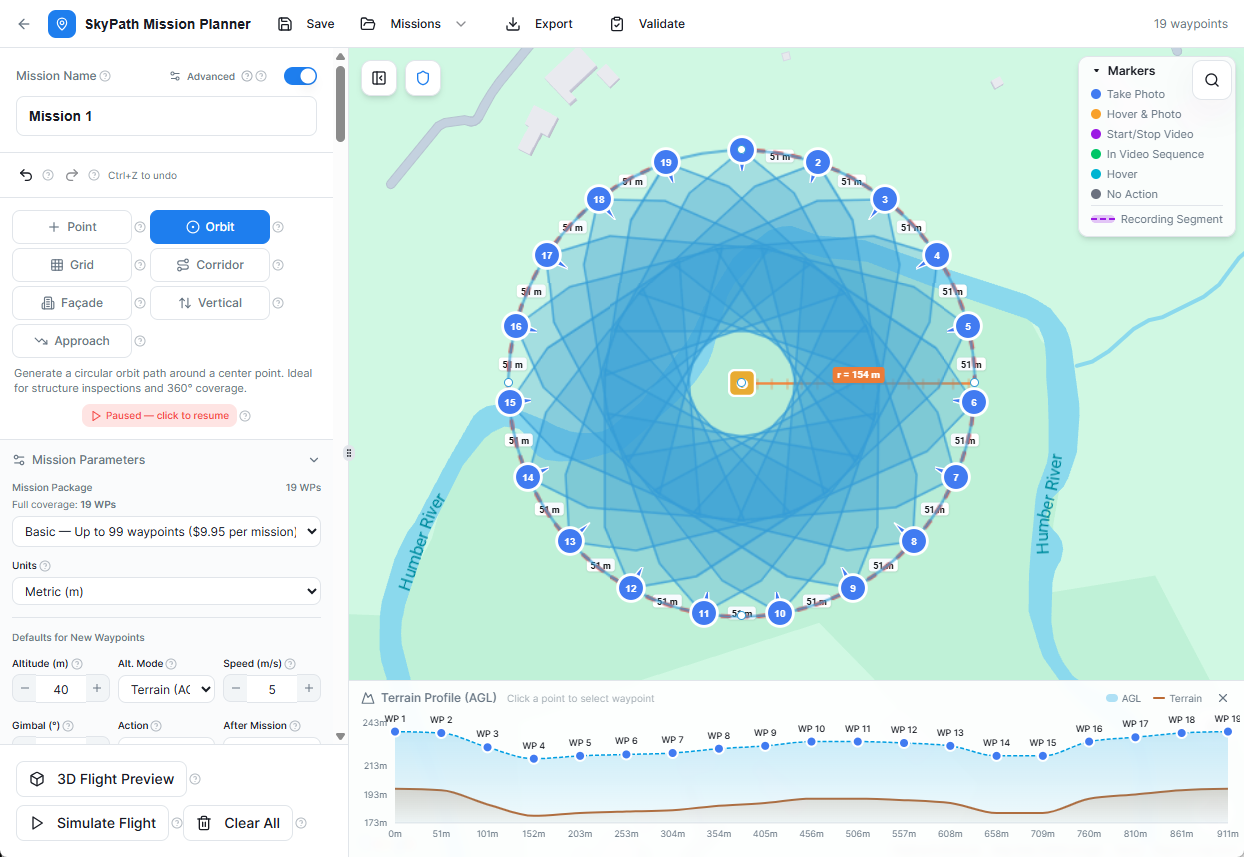Image resolution: width=1244 pixels, height=857 pixels.
Task: Open the Units dropdown
Action: pyautogui.click(x=166, y=591)
